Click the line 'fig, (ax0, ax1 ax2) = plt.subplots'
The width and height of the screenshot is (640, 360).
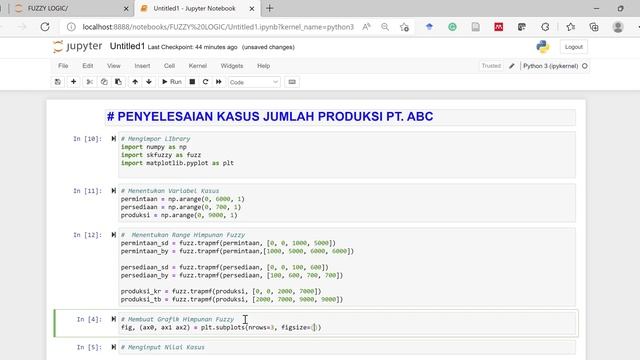point(221,327)
